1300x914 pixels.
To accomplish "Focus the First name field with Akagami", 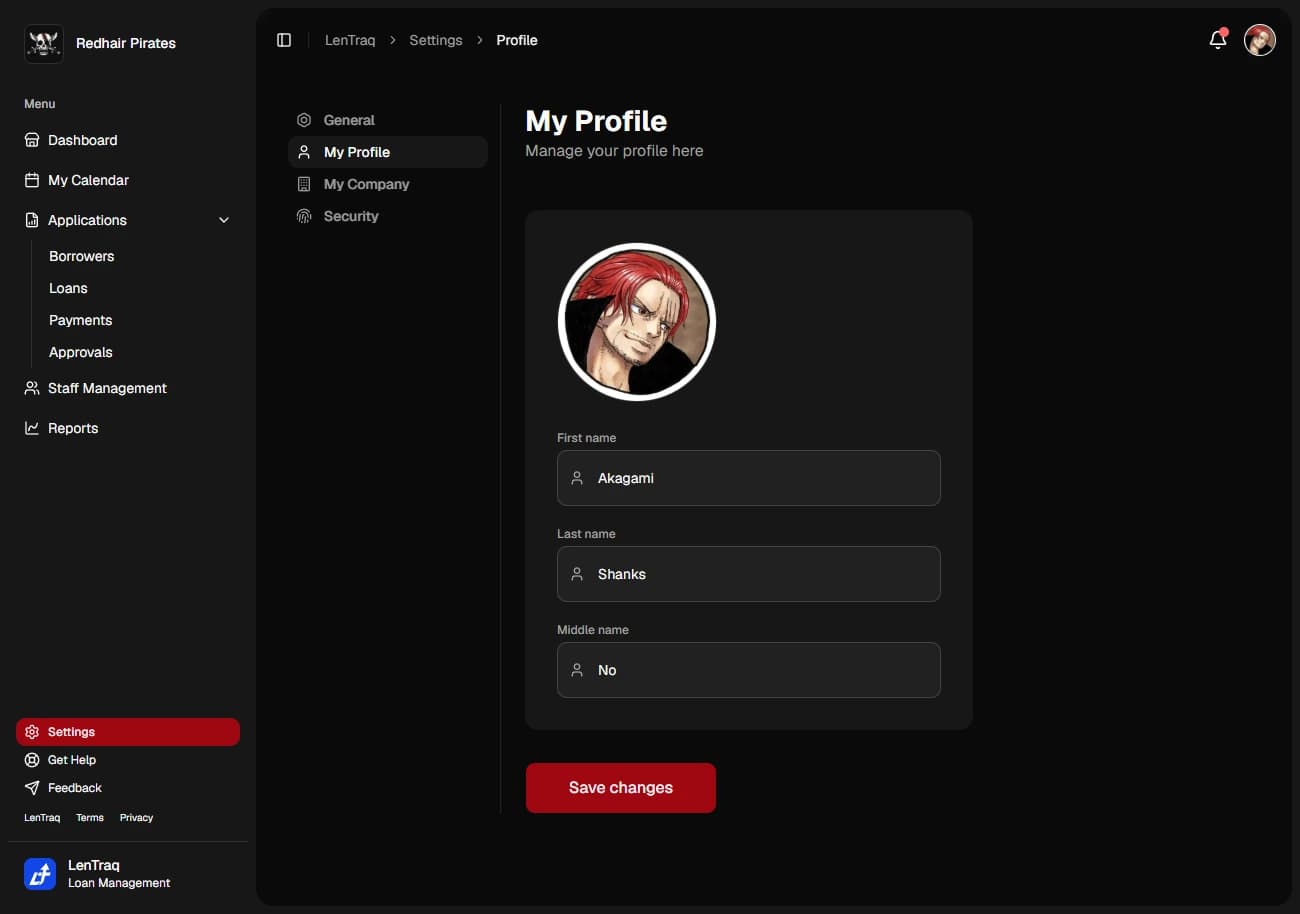I will click(x=749, y=478).
